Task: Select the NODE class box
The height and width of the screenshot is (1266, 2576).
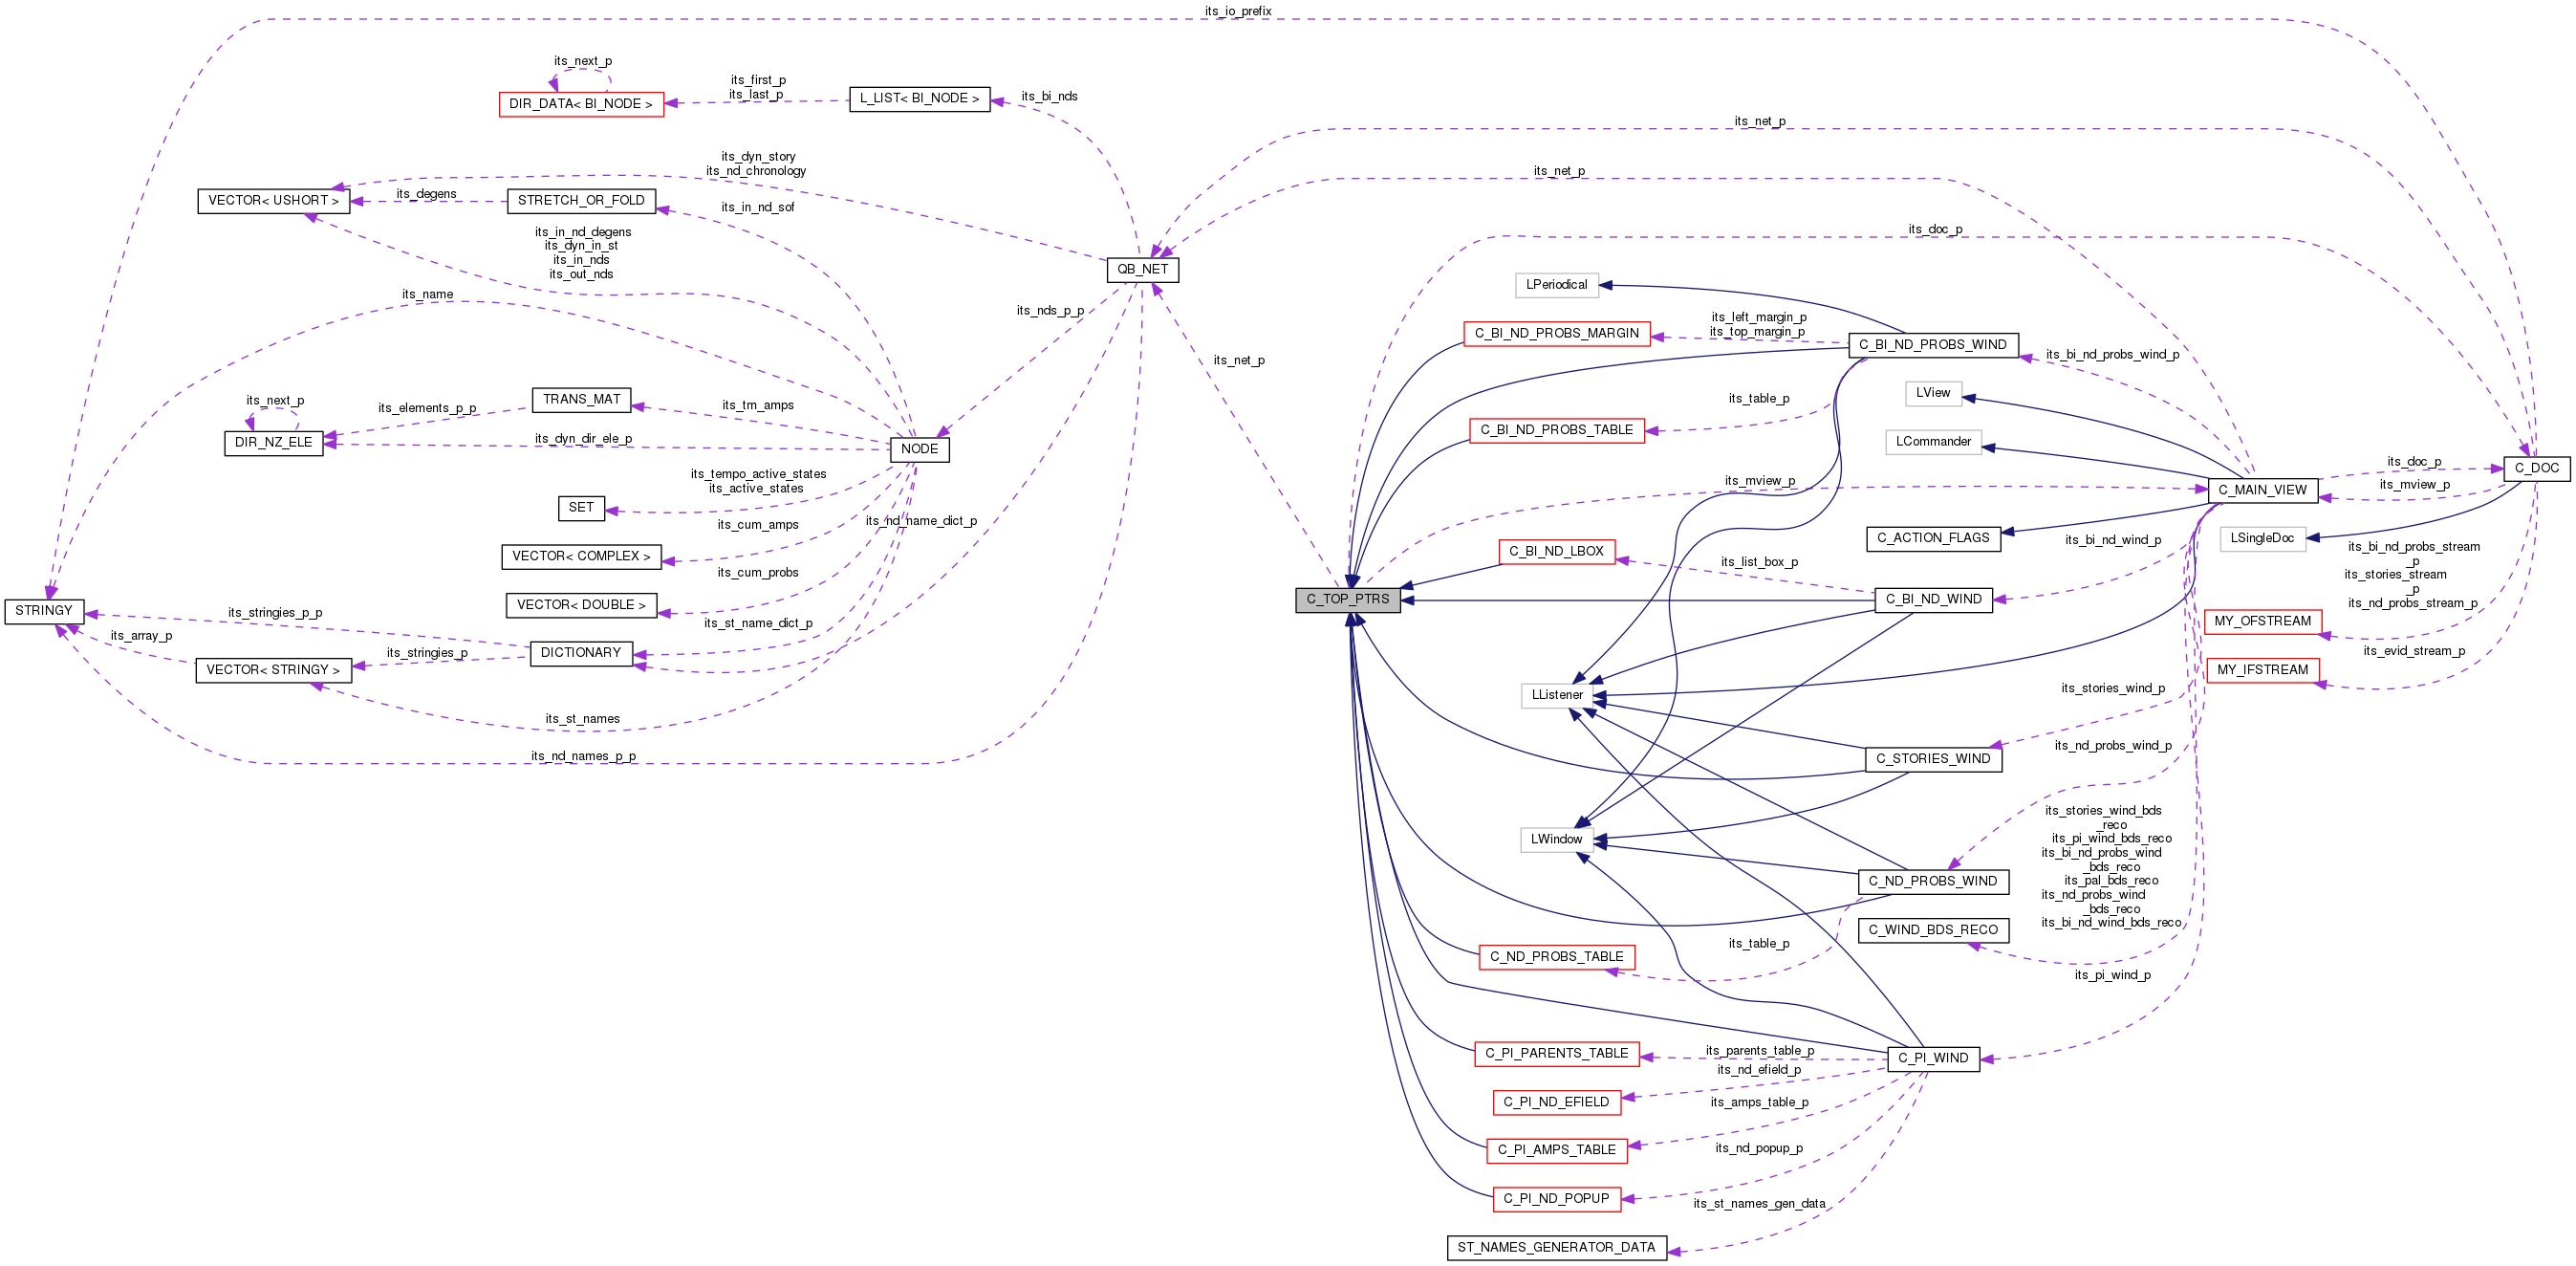Action: click(x=919, y=449)
